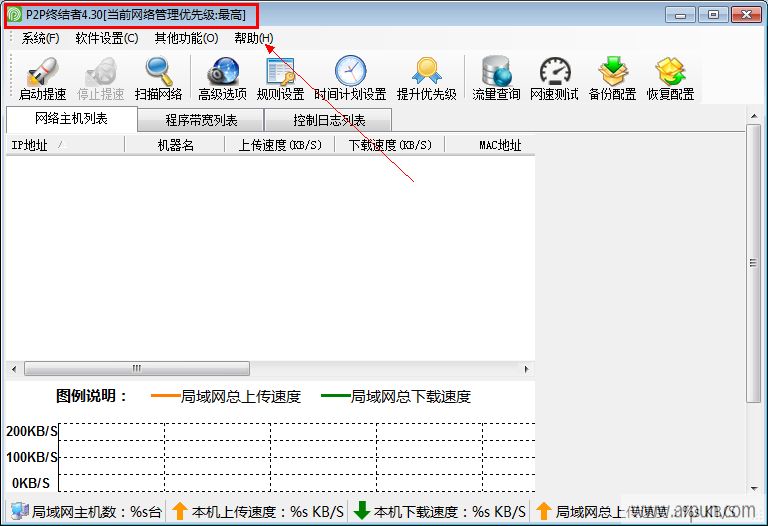The width and height of the screenshot is (768, 526).
Task: Click the 图例说明 label
Action: [x=91, y=396]
